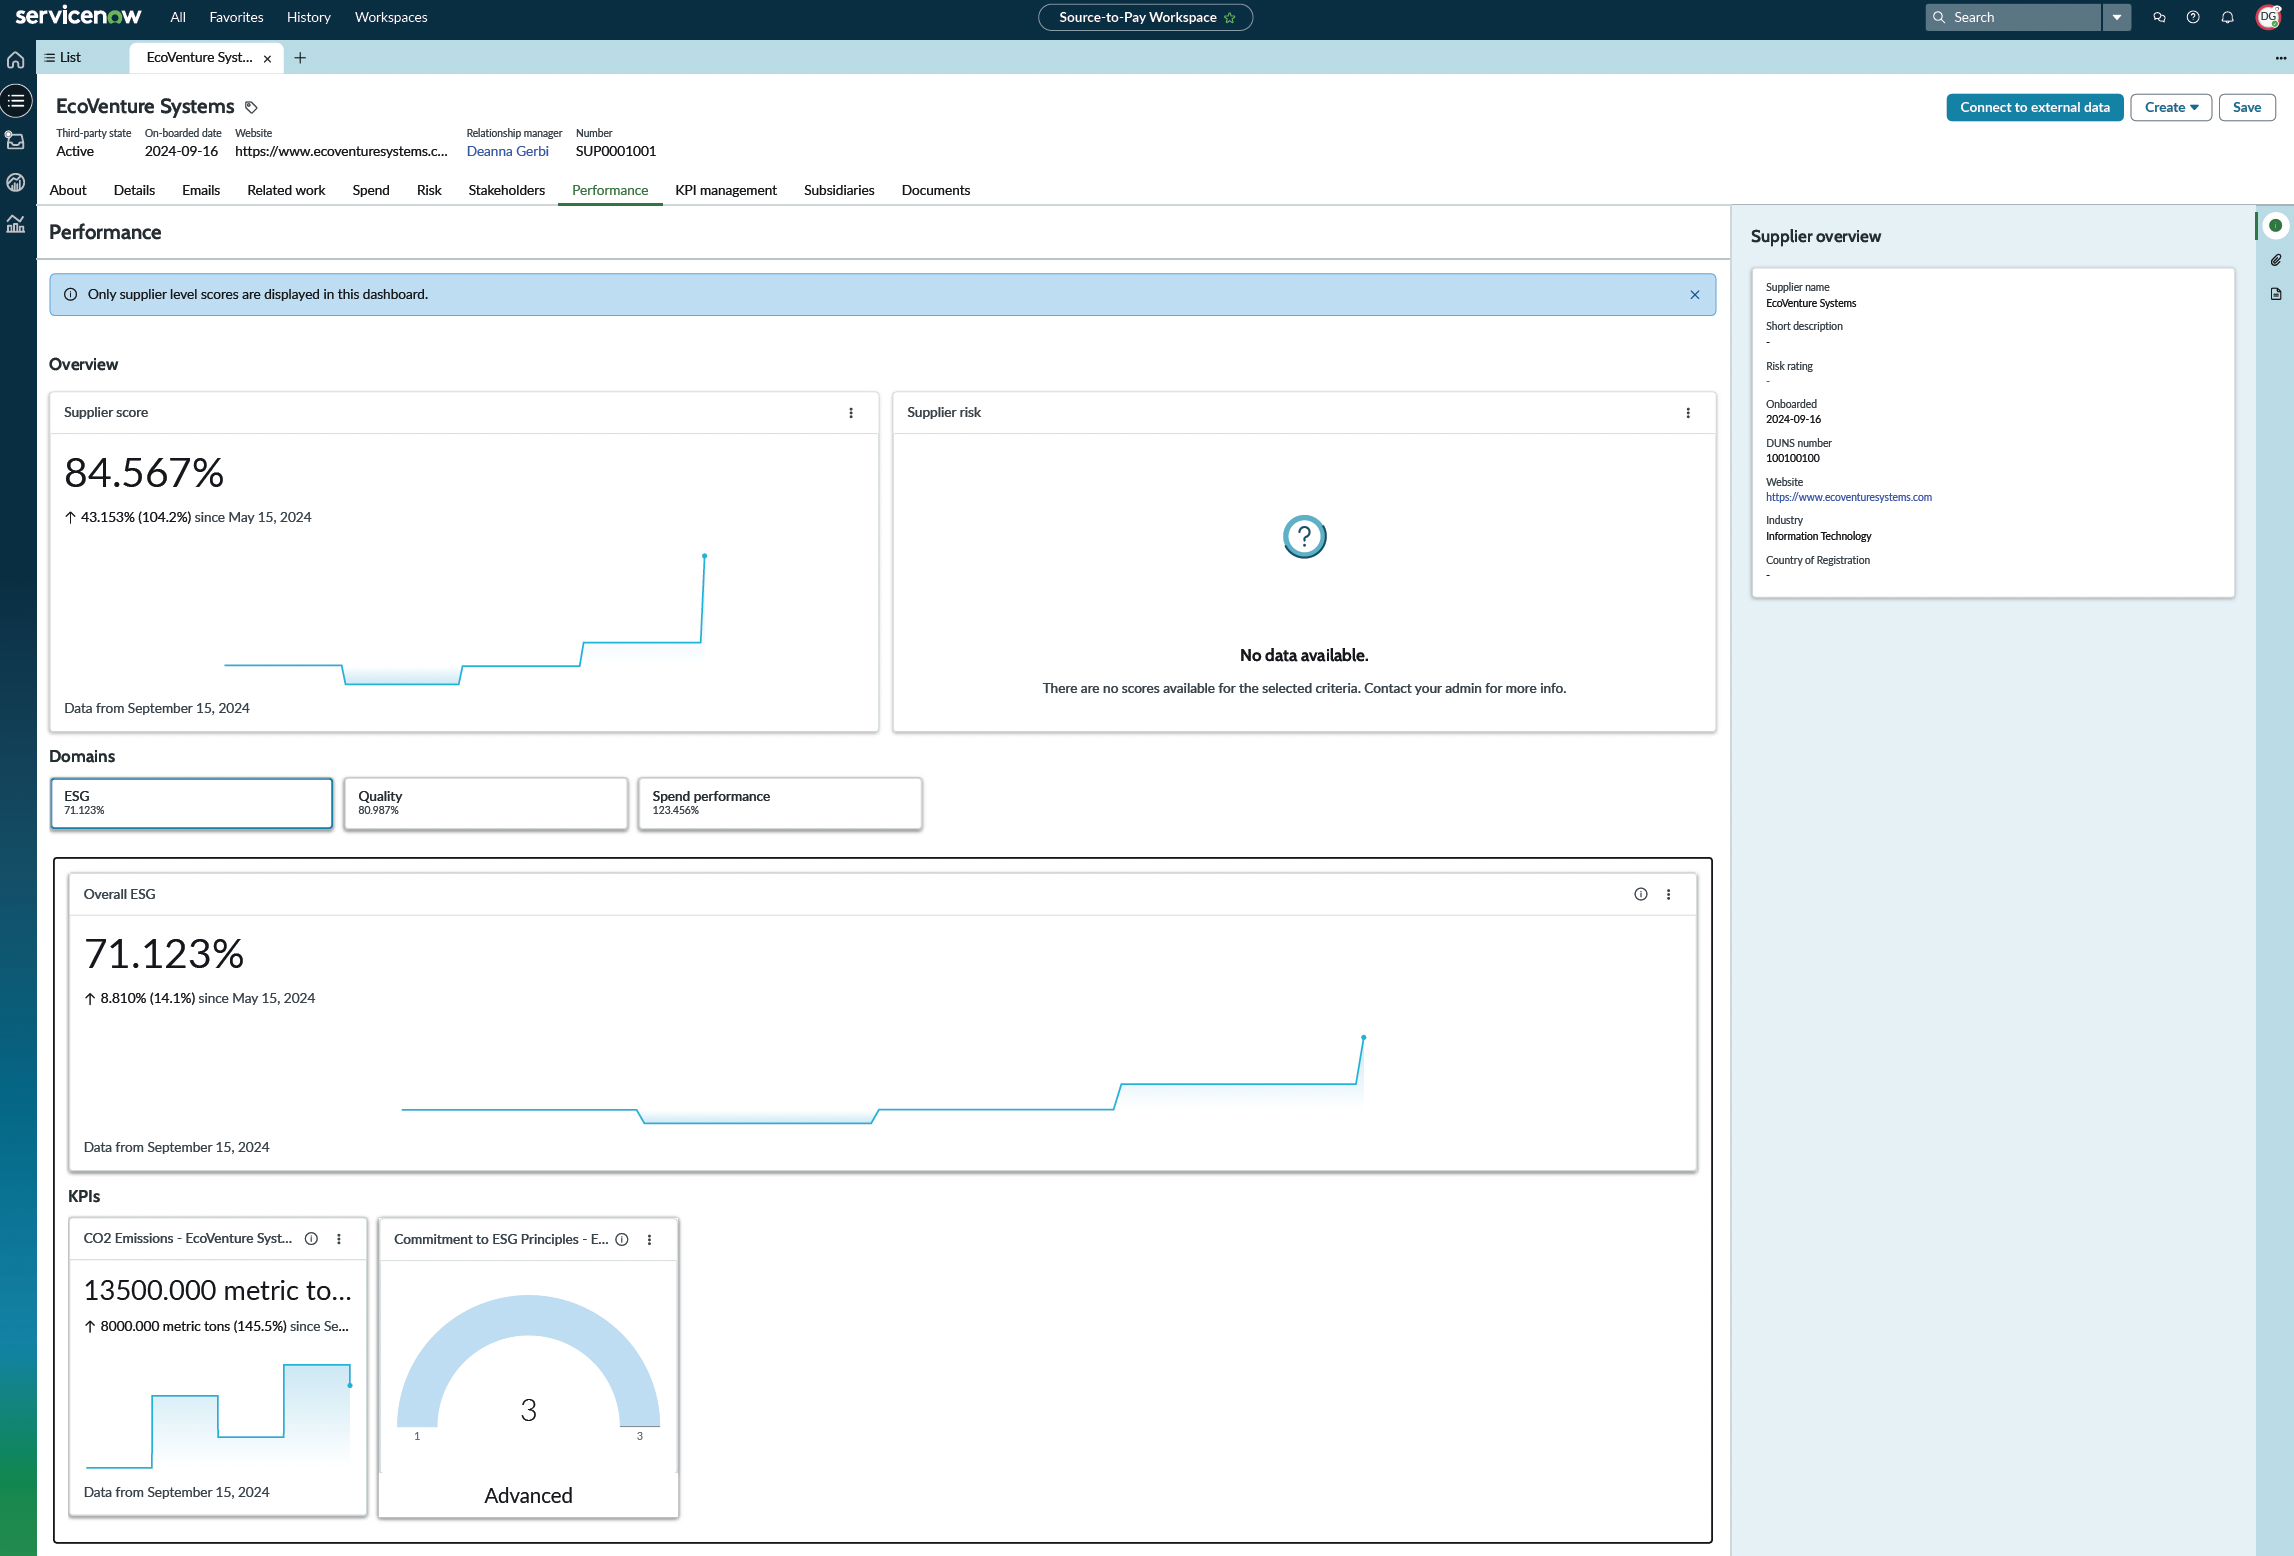Switch to the Documents tab

pyautogui.click(x=935, y=190)
